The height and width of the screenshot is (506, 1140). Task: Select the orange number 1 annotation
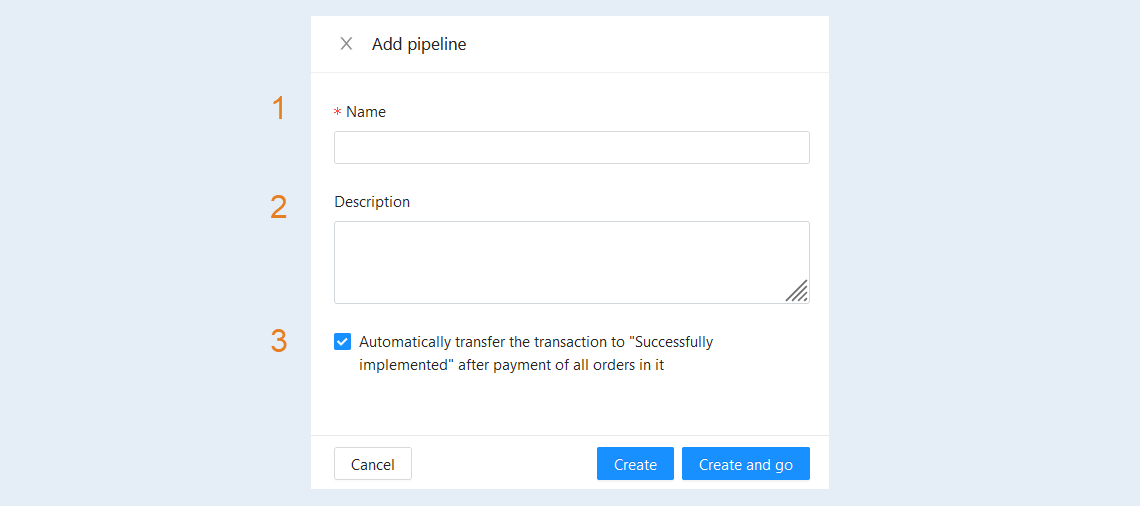pyautogui.click(x=278, y=108)
